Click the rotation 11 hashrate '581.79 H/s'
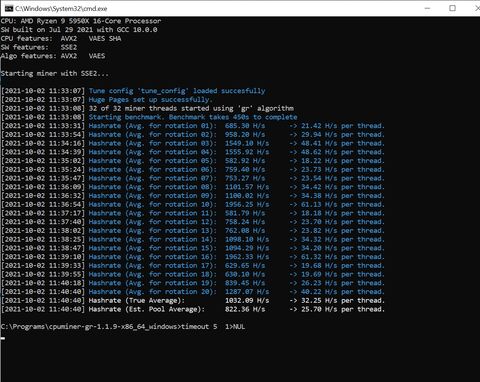 tap(245, 213)
